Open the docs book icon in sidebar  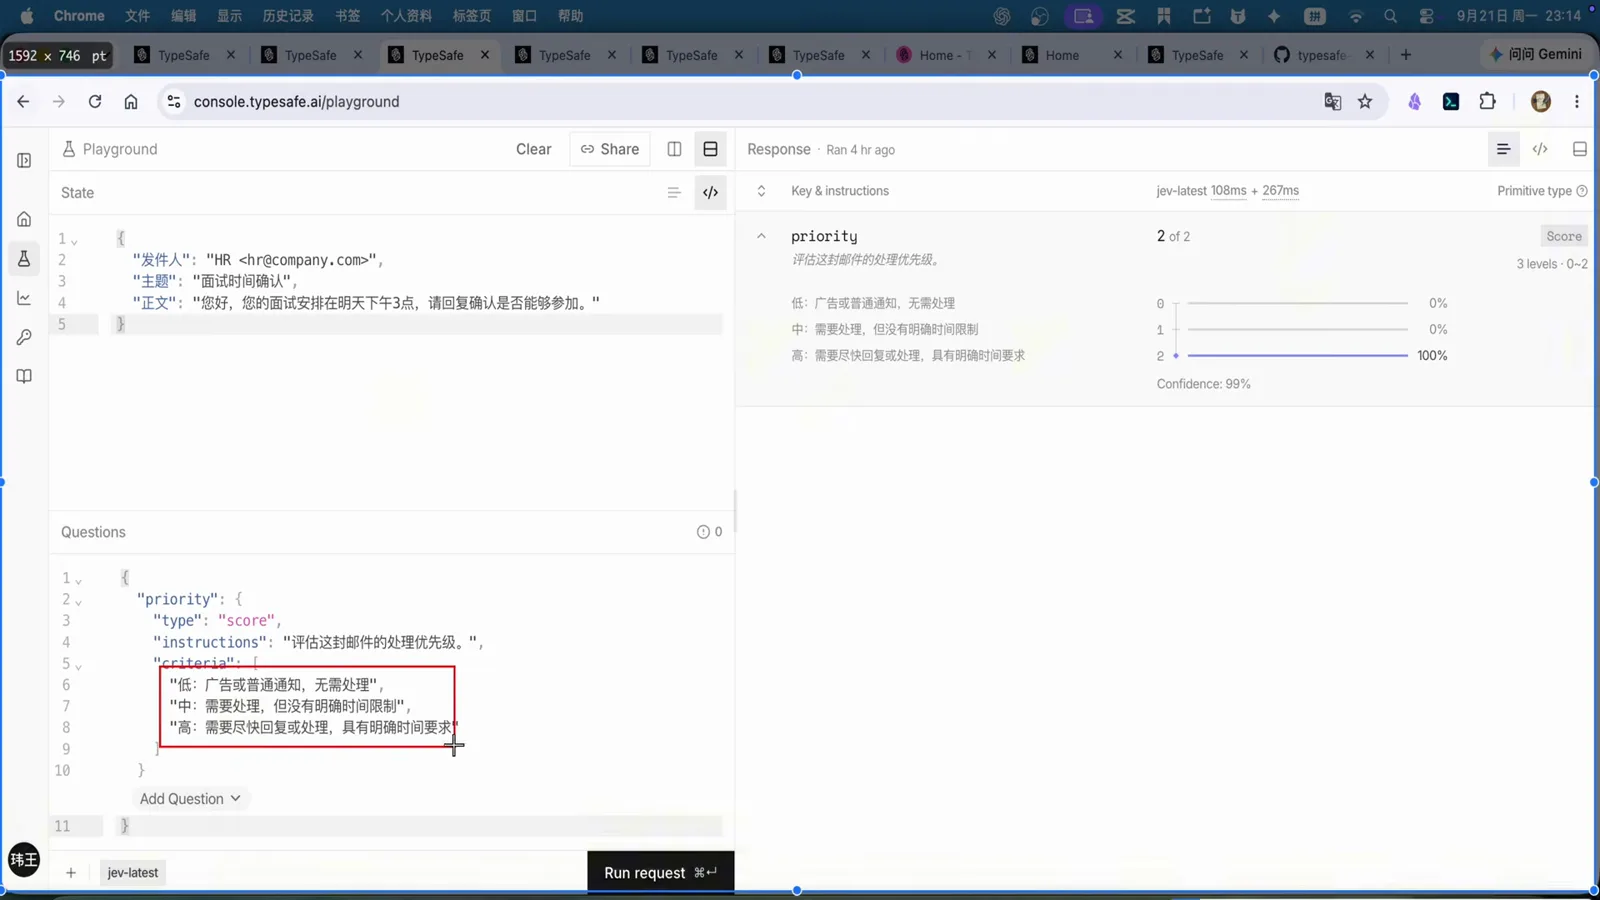pyautogui.click(x=24, y=376)
